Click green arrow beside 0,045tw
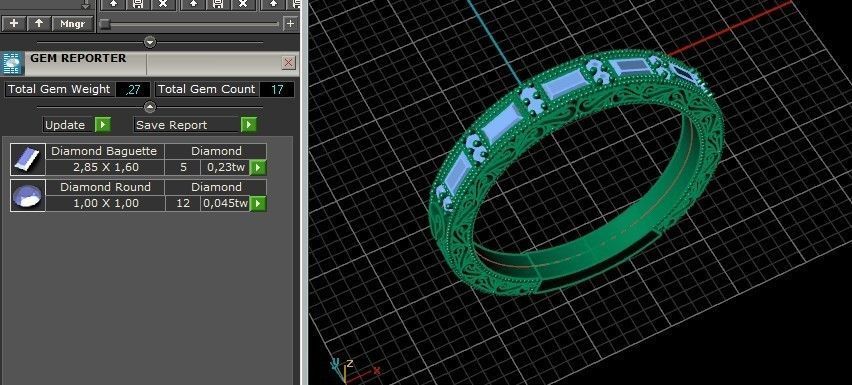 coord(258,203)
